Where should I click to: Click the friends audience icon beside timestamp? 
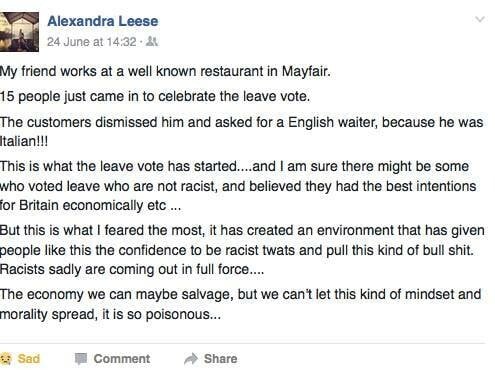click(152, 42)
